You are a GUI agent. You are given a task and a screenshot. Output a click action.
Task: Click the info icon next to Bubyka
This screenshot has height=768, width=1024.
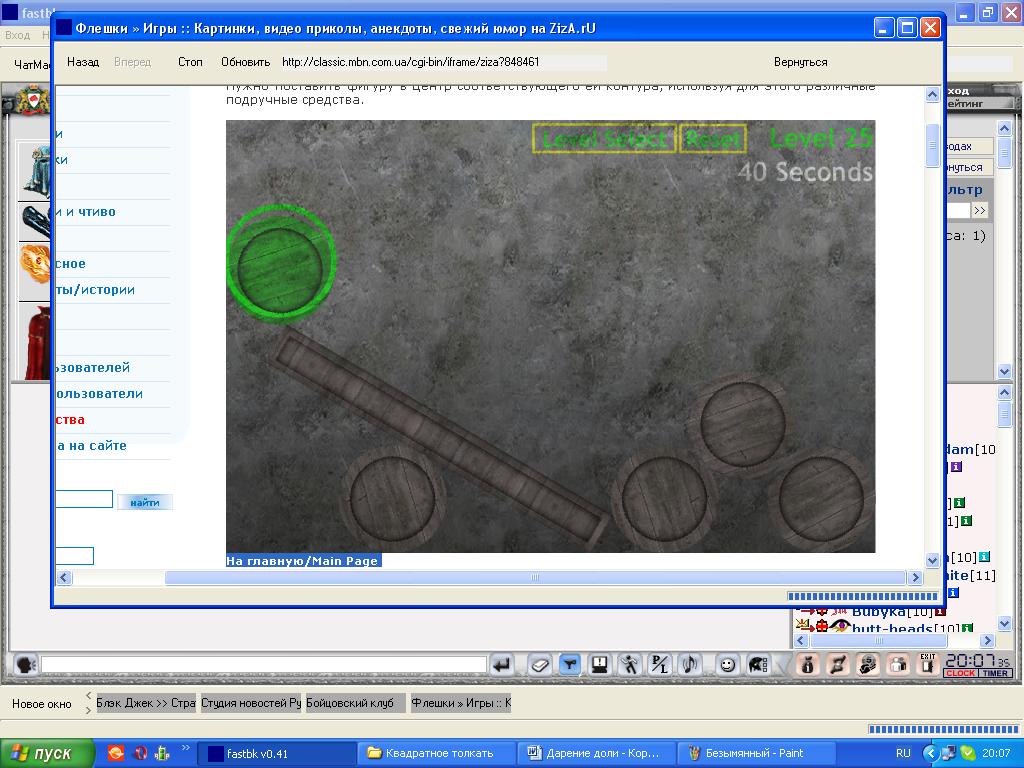tap(940, 612)
